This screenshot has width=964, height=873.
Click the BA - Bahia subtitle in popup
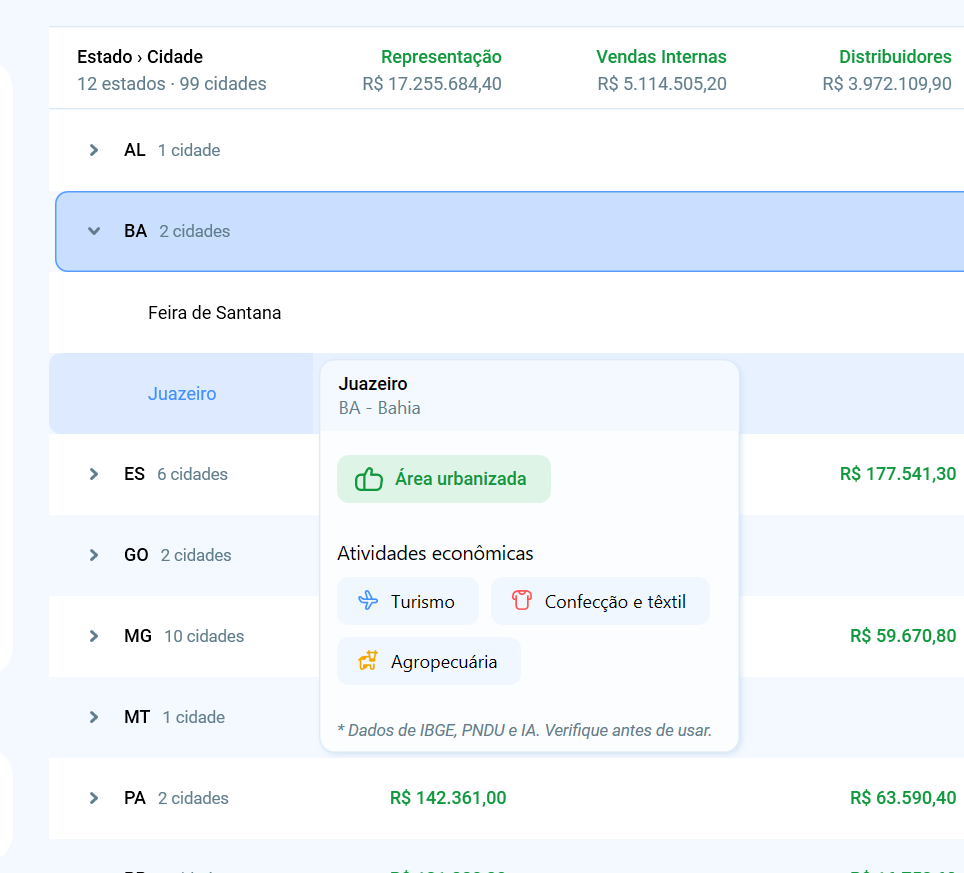[x=379, y=408]
